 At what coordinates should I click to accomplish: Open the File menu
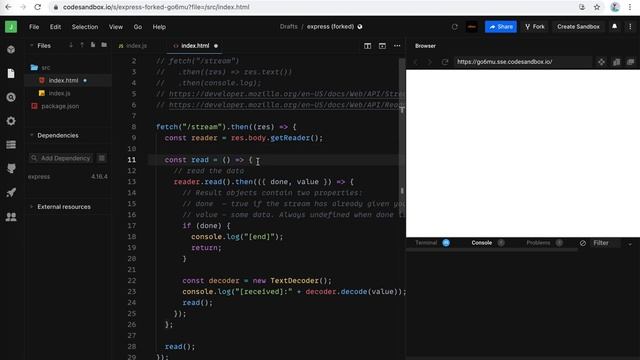click(34, 27)
